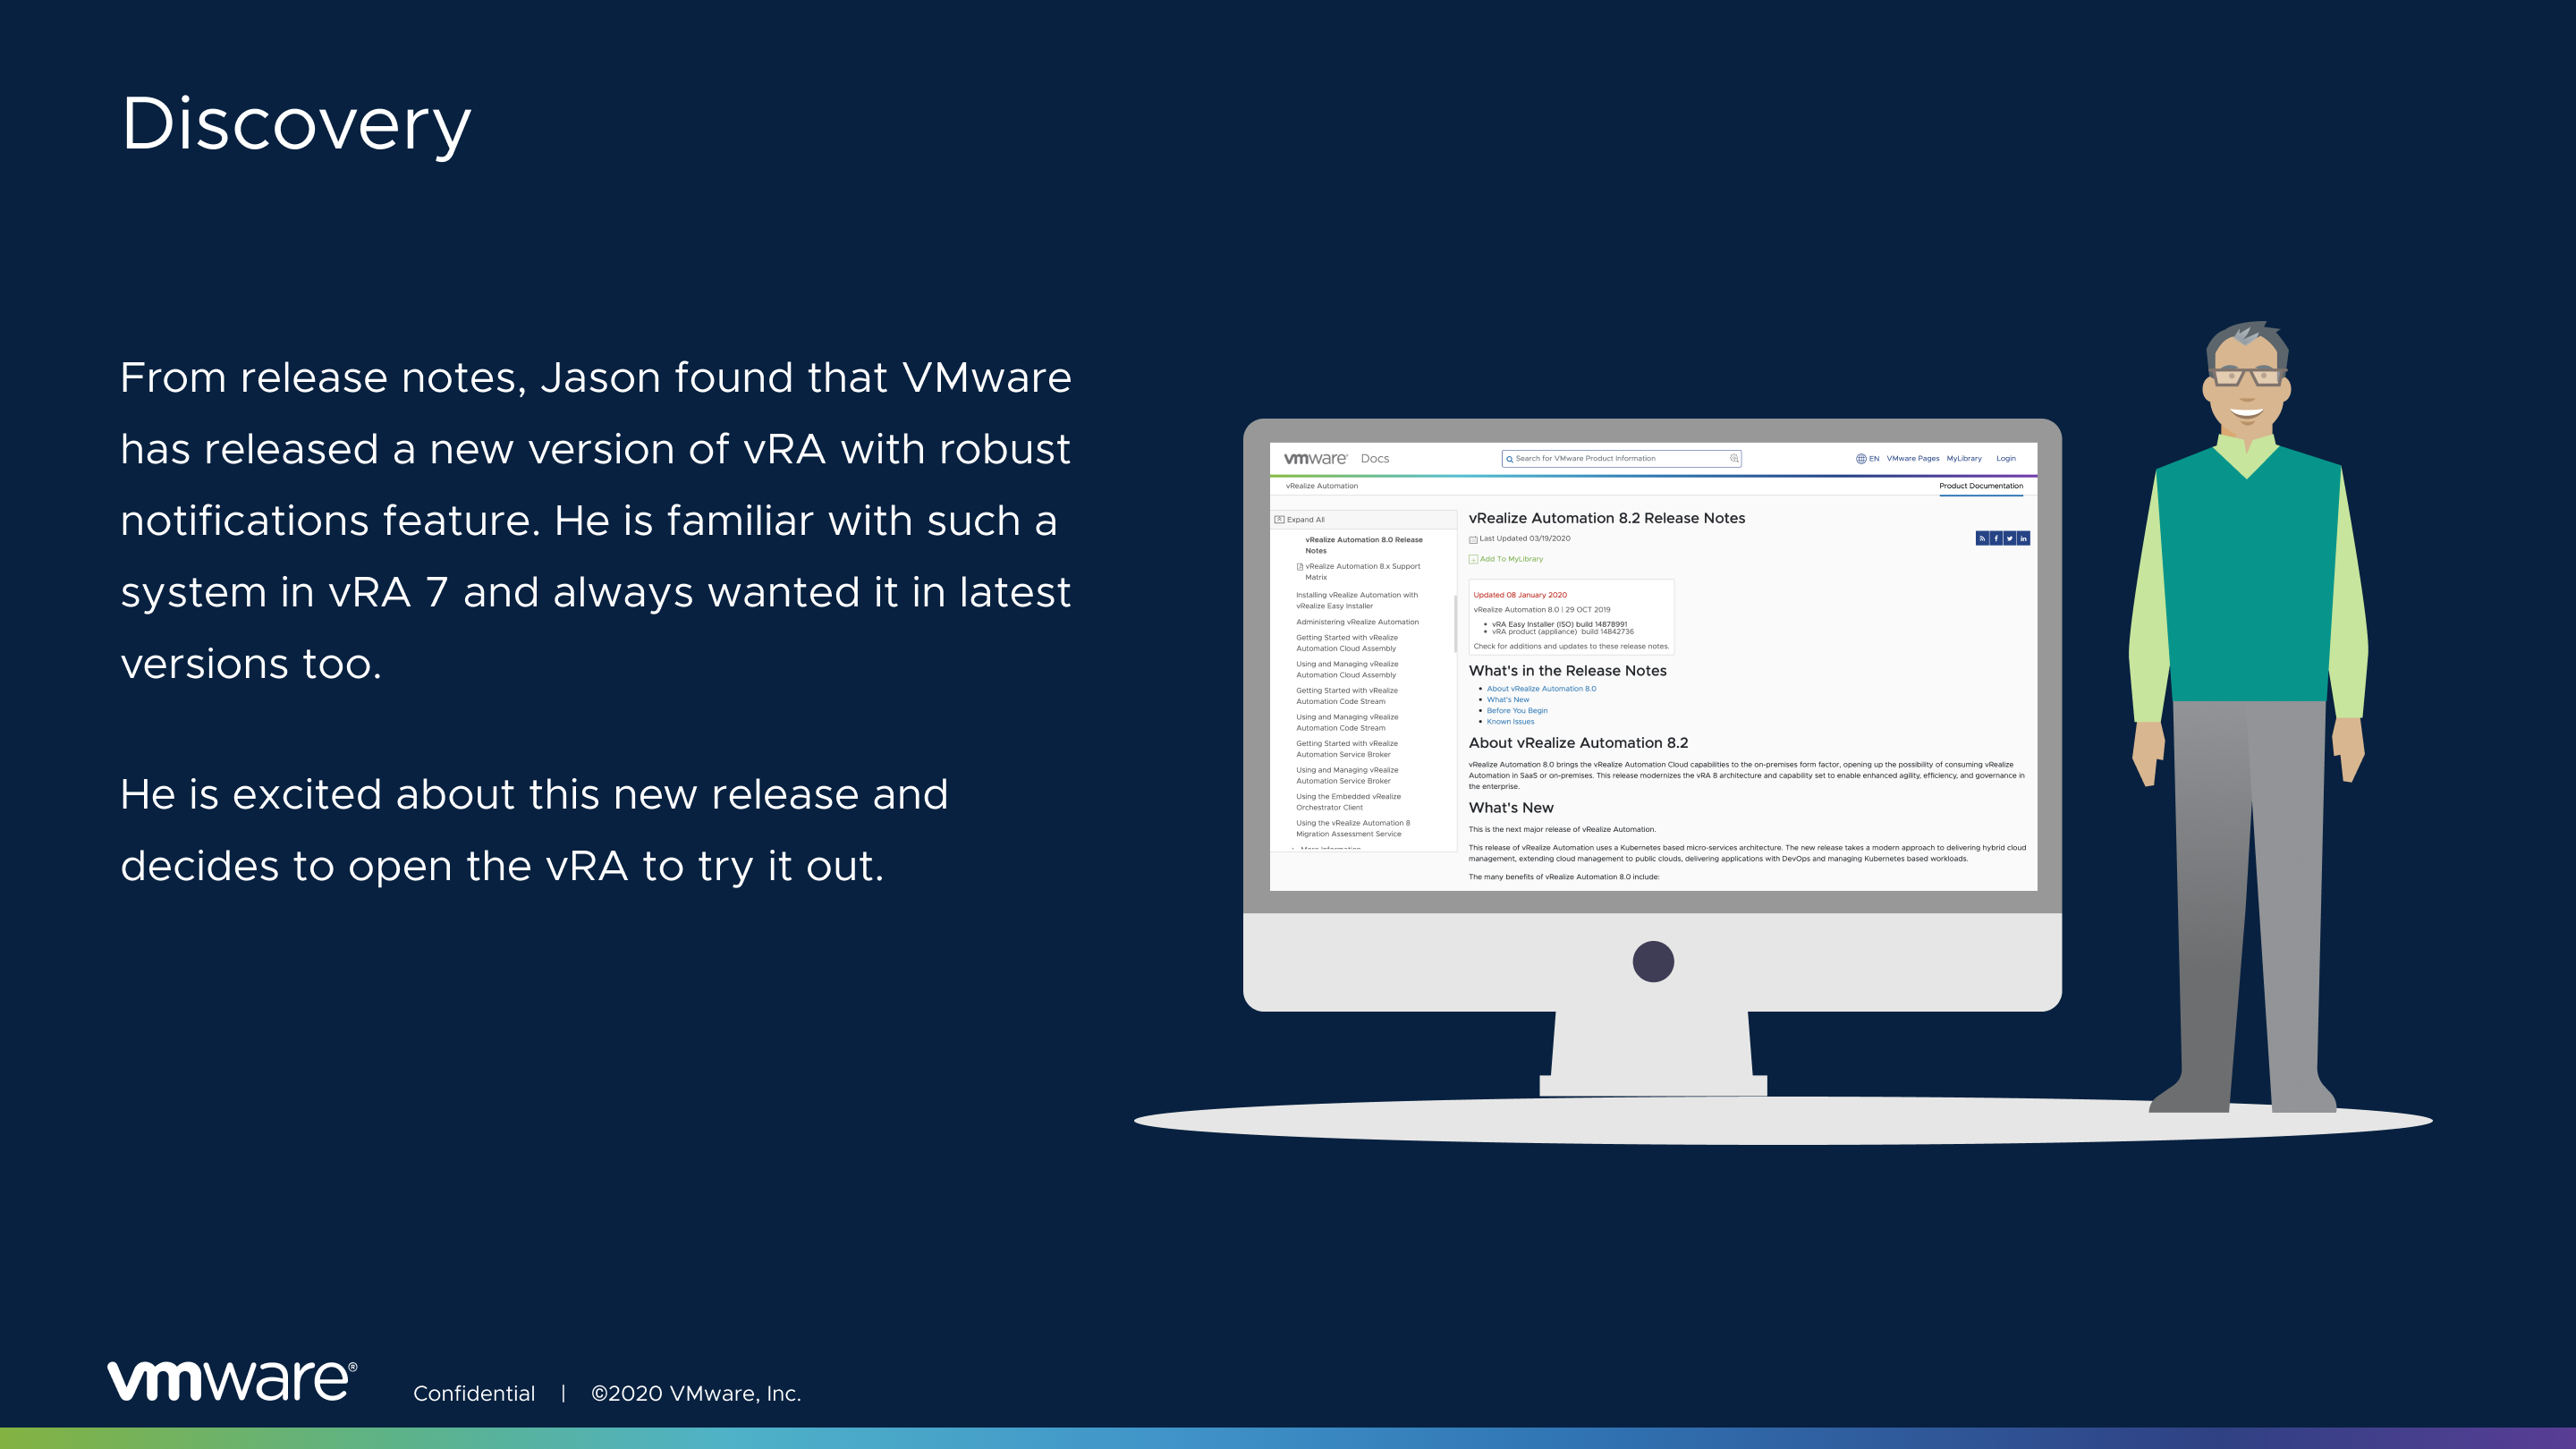Click the VMware logo in the Docs header

point(1315,458)
